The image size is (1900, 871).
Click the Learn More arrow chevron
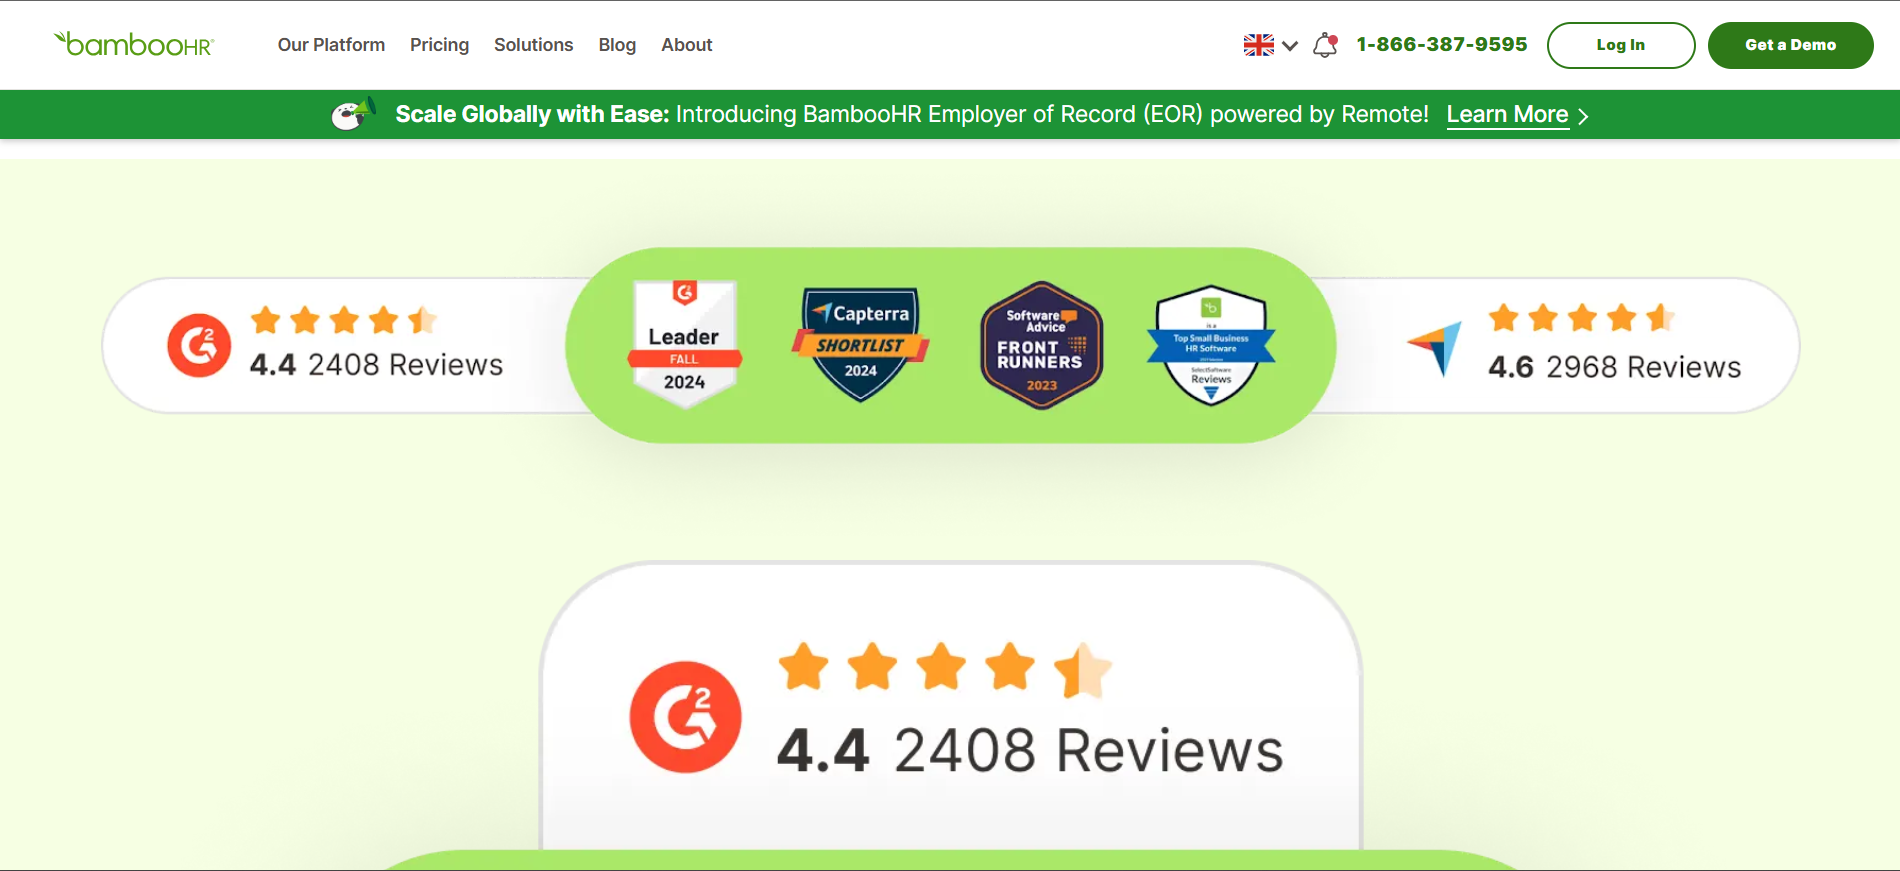pos(1583,116)
